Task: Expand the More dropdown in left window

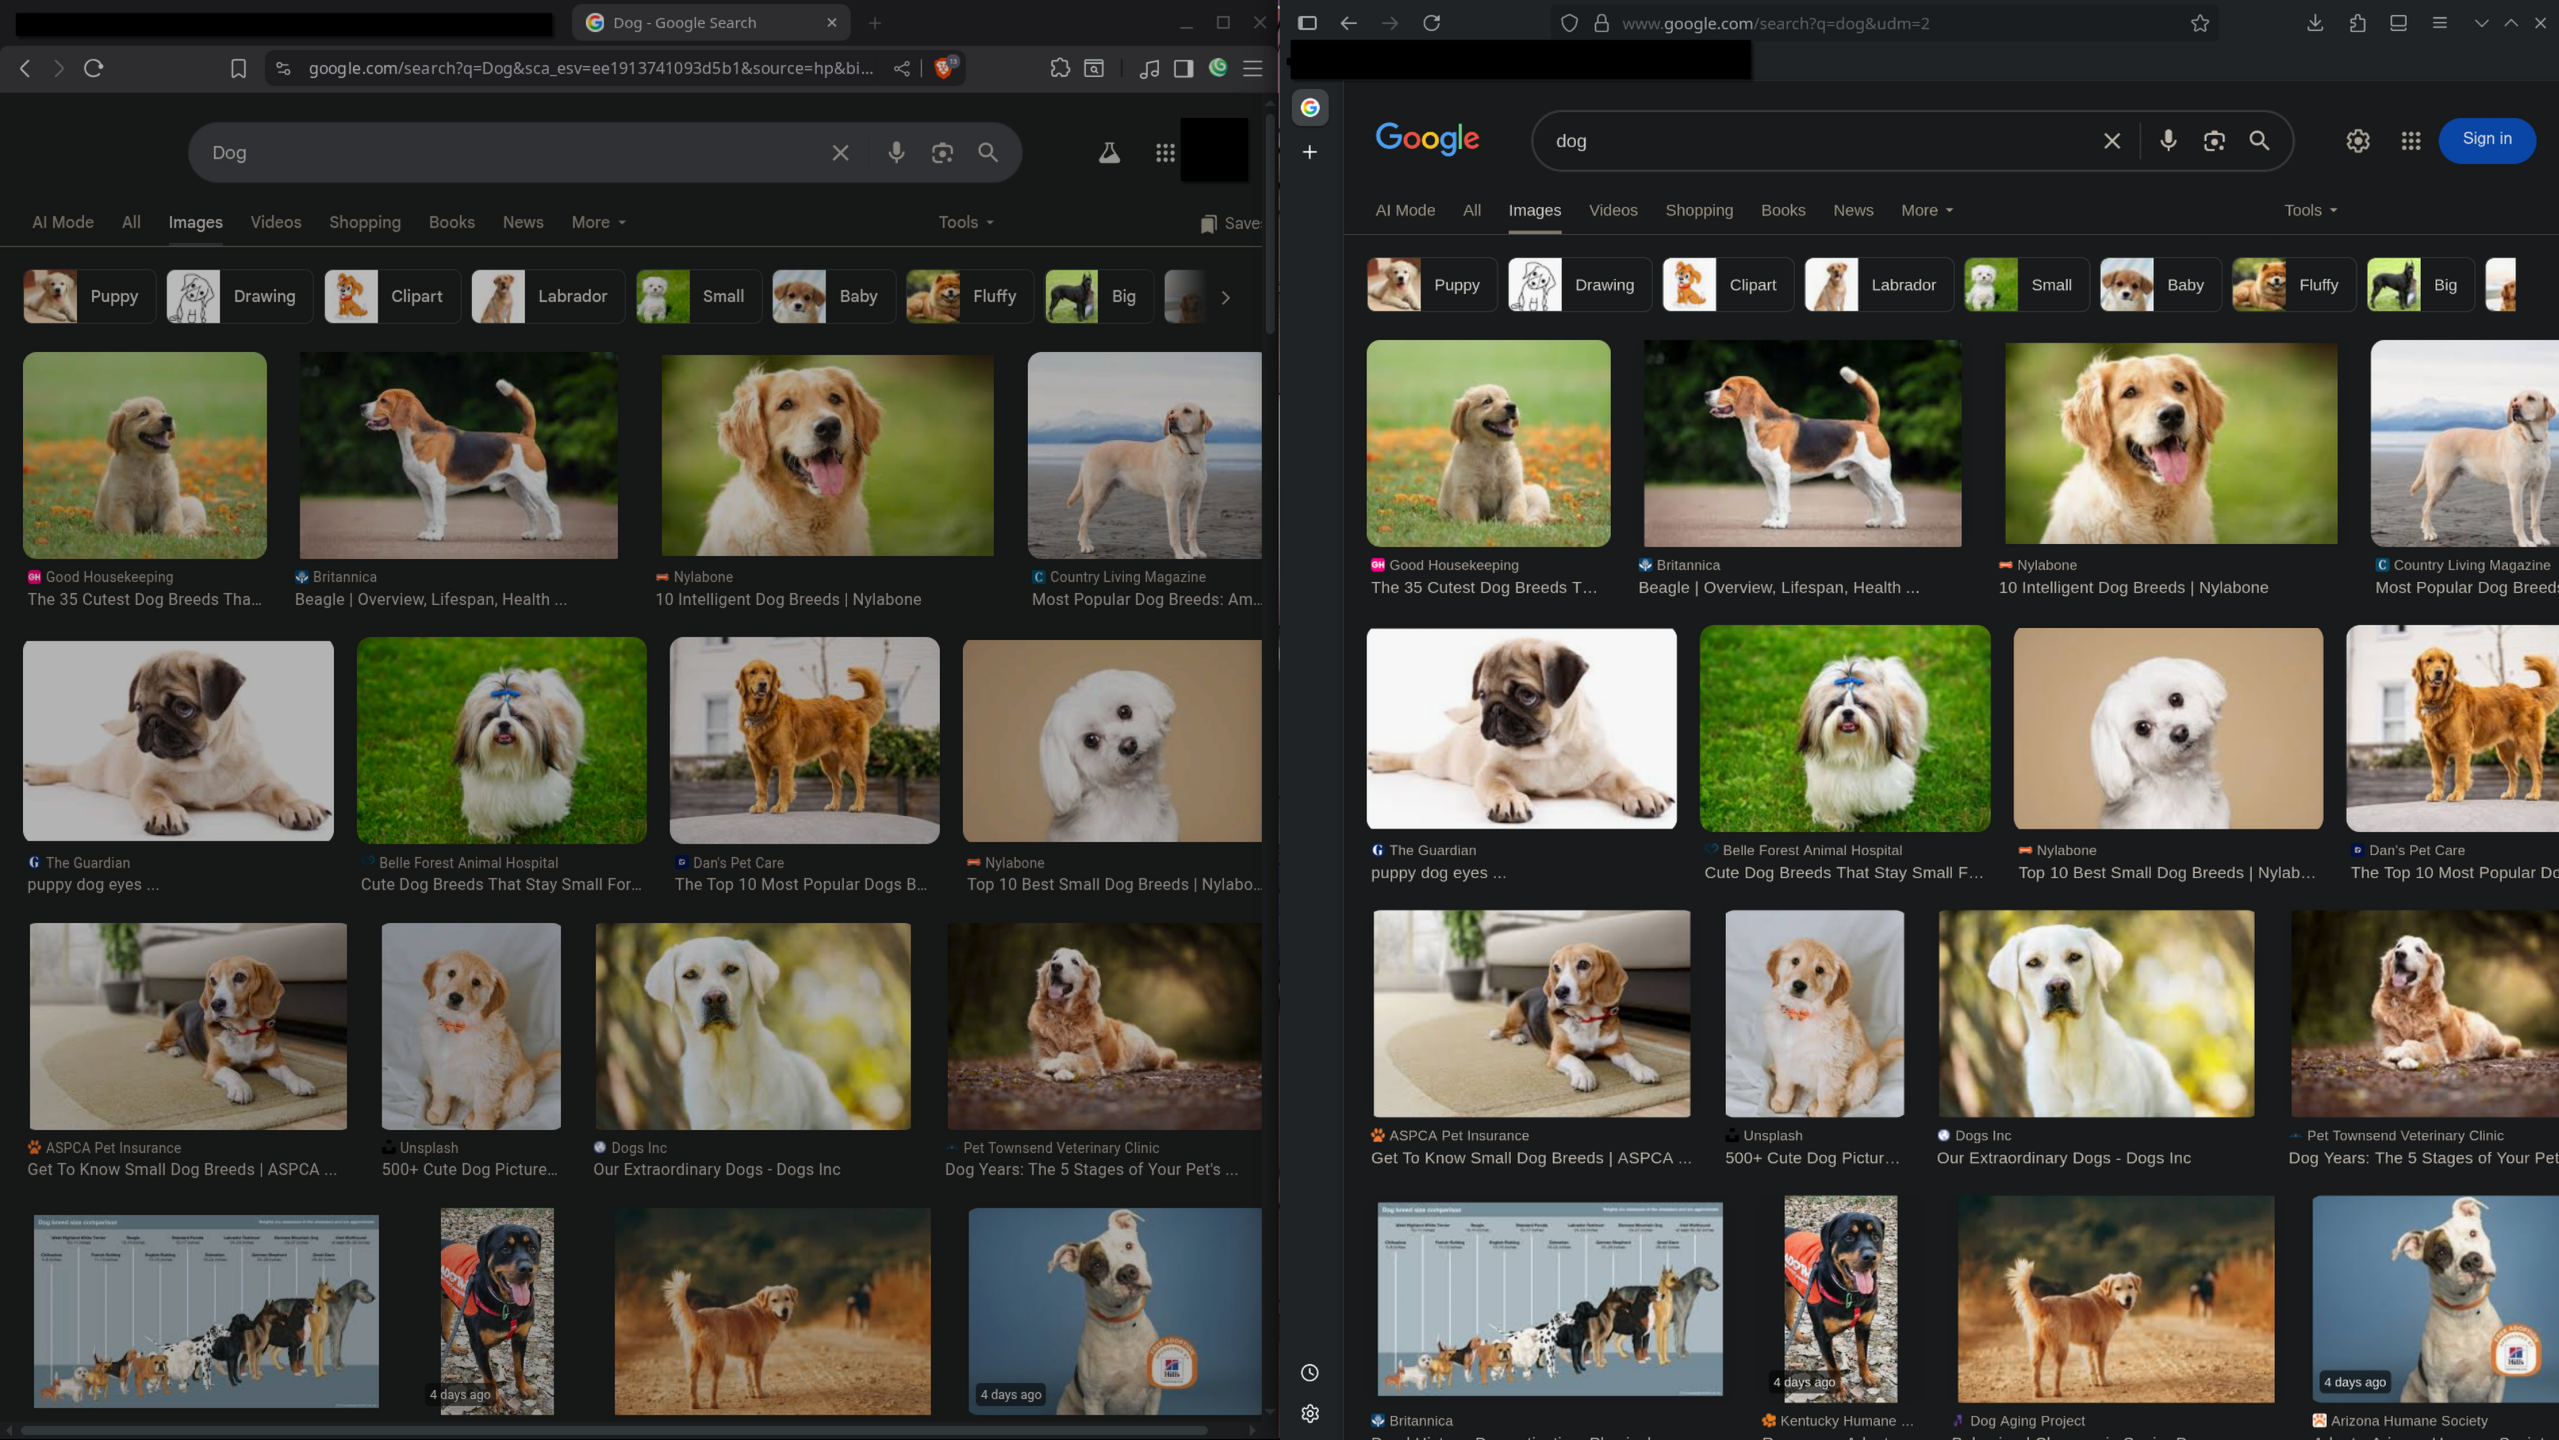Action: coord(598,222)
